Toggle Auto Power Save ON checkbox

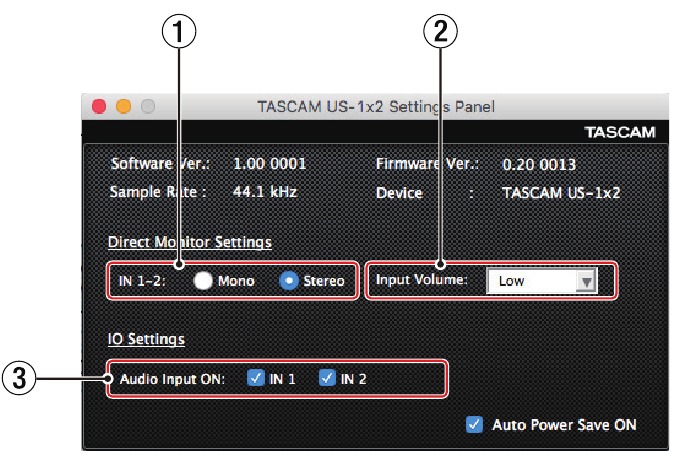(474, 424)
